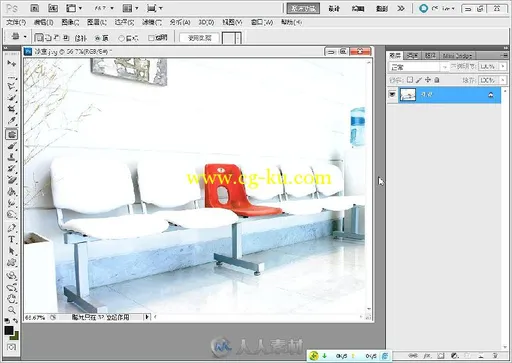Screen dimensions: 512x363
Task: Select the Hand tool
Action: (x=12, y=298)
